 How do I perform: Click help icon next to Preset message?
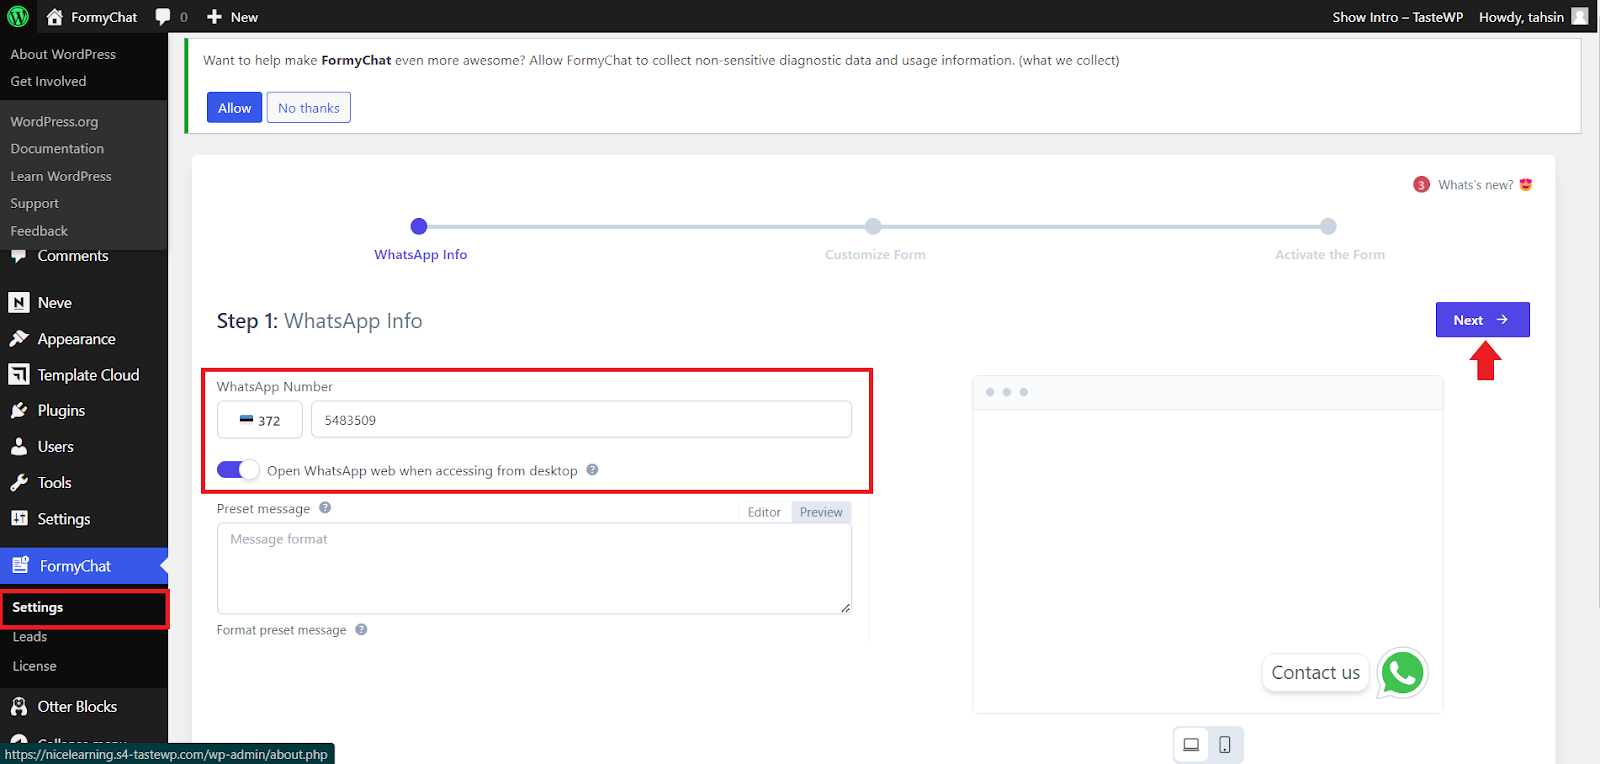325,508
